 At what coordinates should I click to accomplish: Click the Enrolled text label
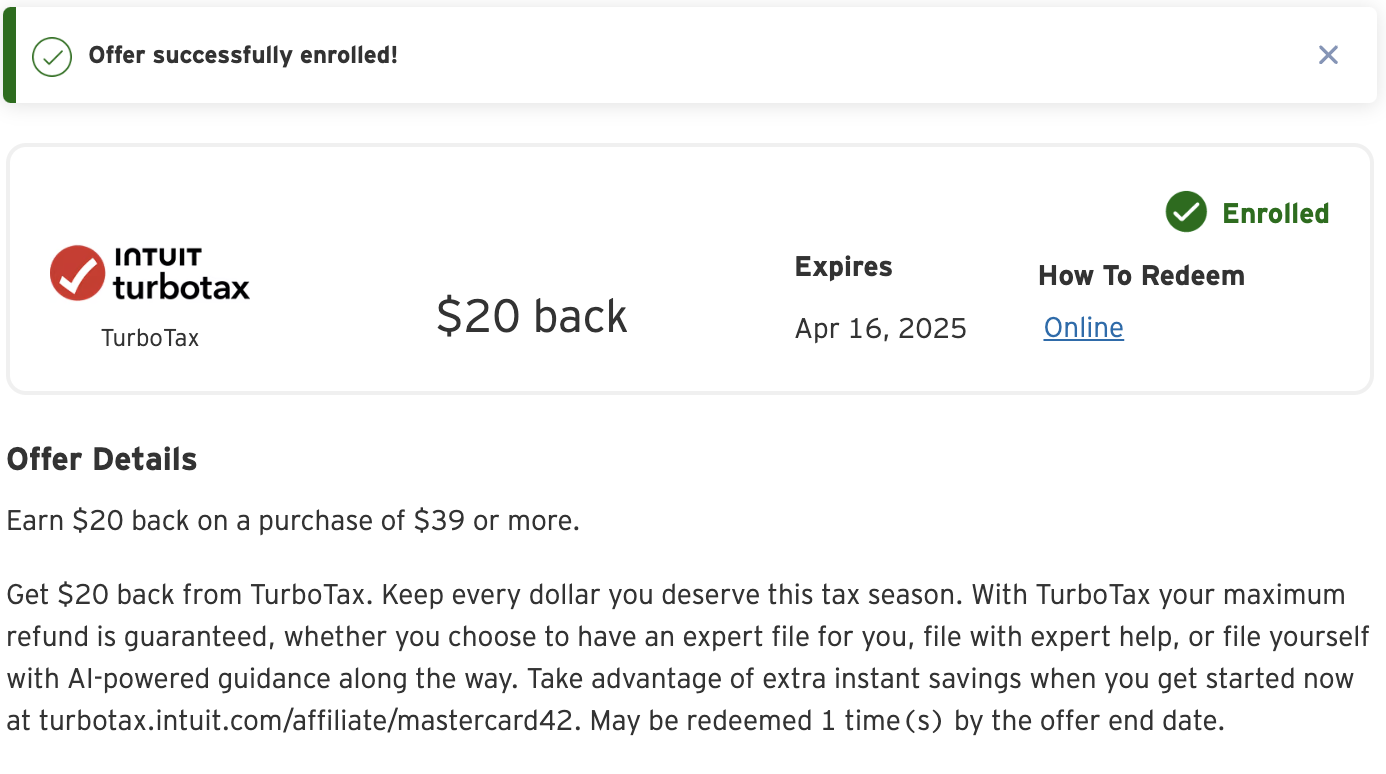point(1274,212)
